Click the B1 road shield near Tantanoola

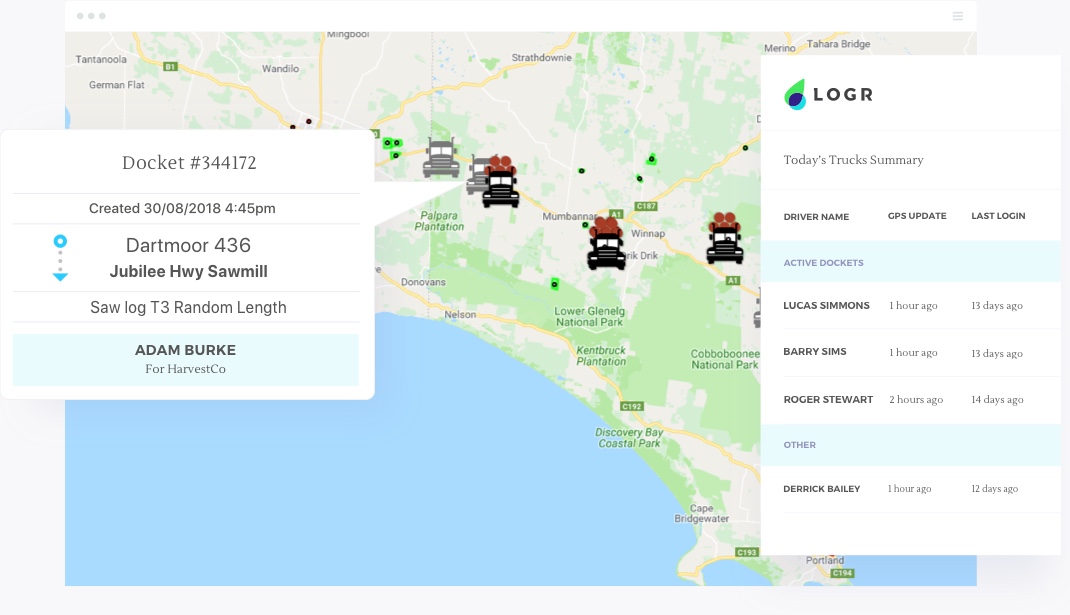171,67
